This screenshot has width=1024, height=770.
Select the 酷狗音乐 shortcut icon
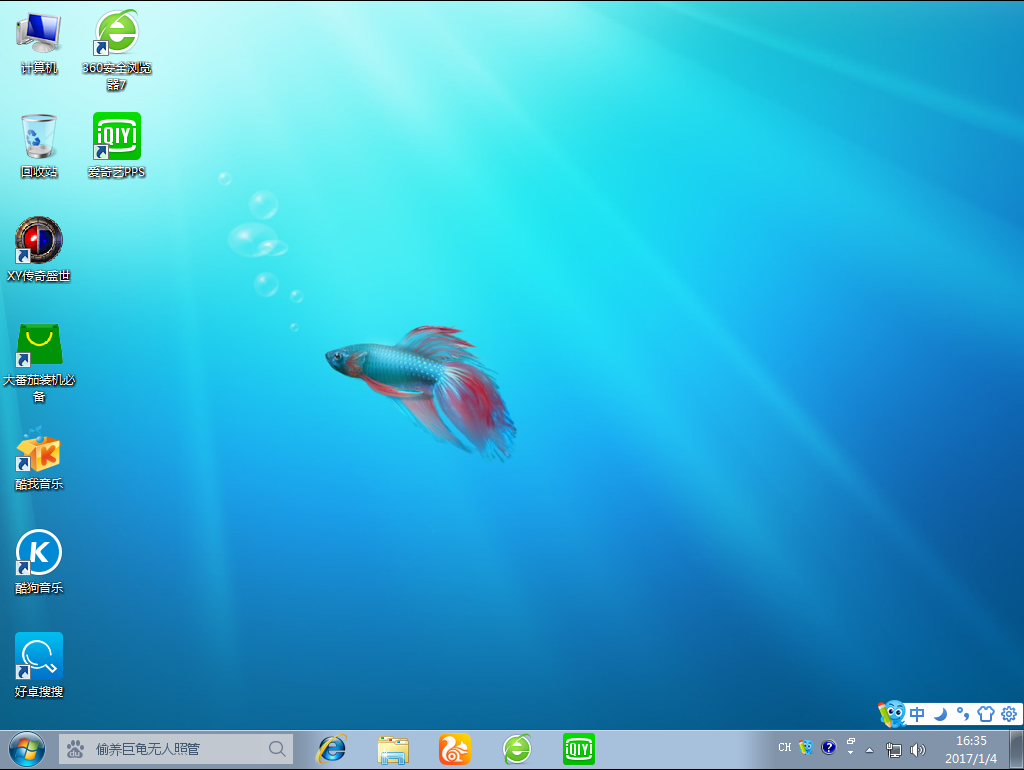[x=39, y=562]
